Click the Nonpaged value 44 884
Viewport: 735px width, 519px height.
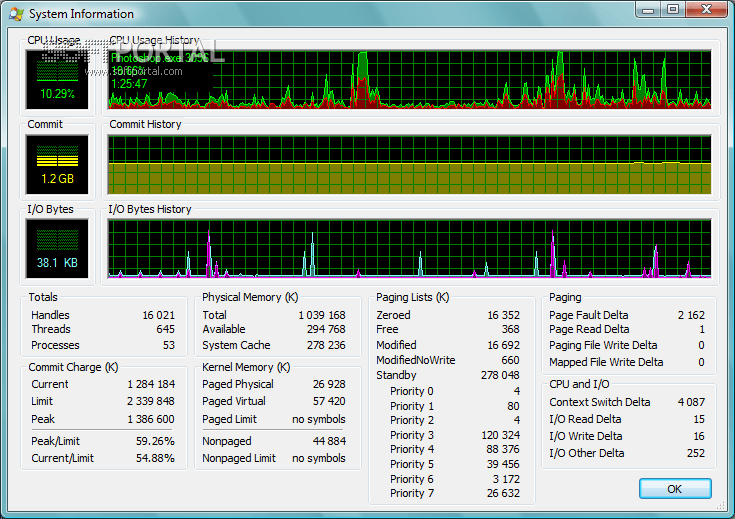point(329,441)
